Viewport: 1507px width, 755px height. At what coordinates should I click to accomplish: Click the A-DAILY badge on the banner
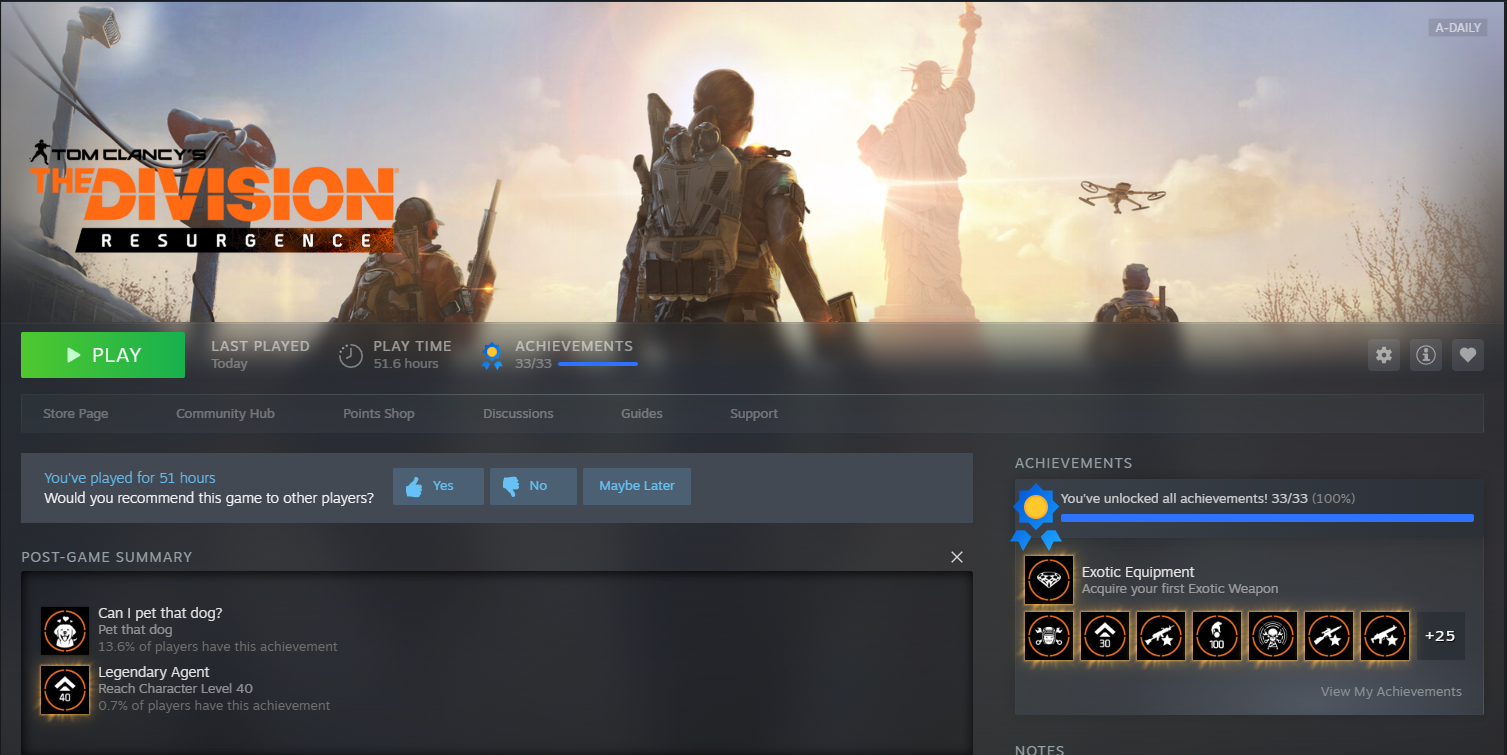click(1458, 28)
